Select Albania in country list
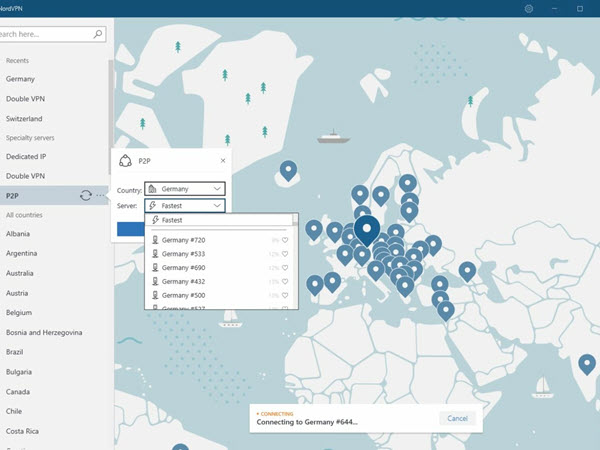 [18, 234]
